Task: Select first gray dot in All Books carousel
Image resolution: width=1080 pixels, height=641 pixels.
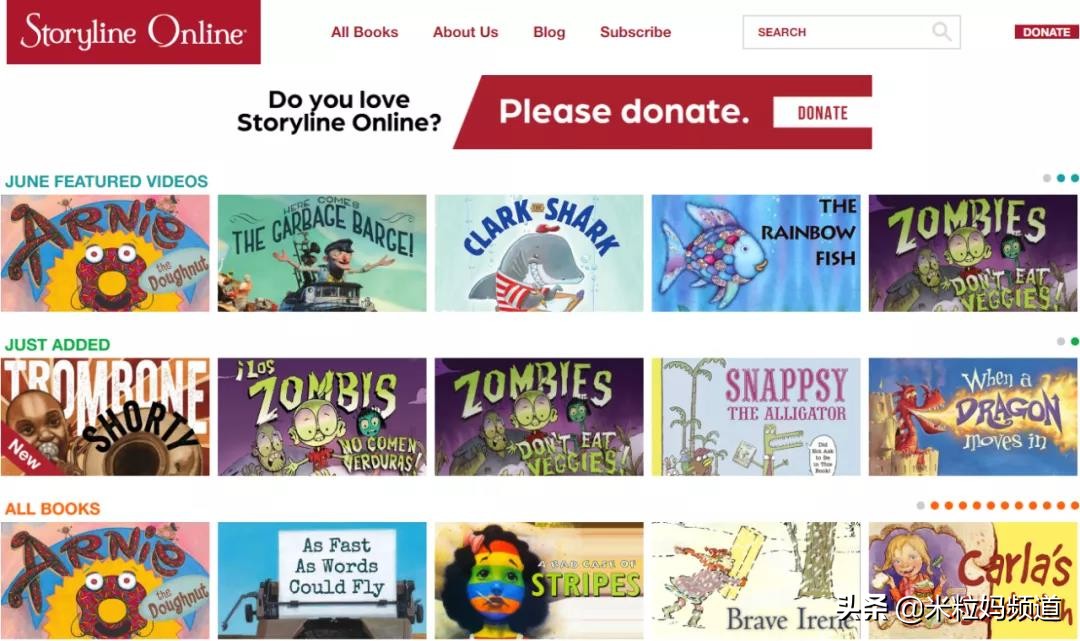Action: point(921,505)
